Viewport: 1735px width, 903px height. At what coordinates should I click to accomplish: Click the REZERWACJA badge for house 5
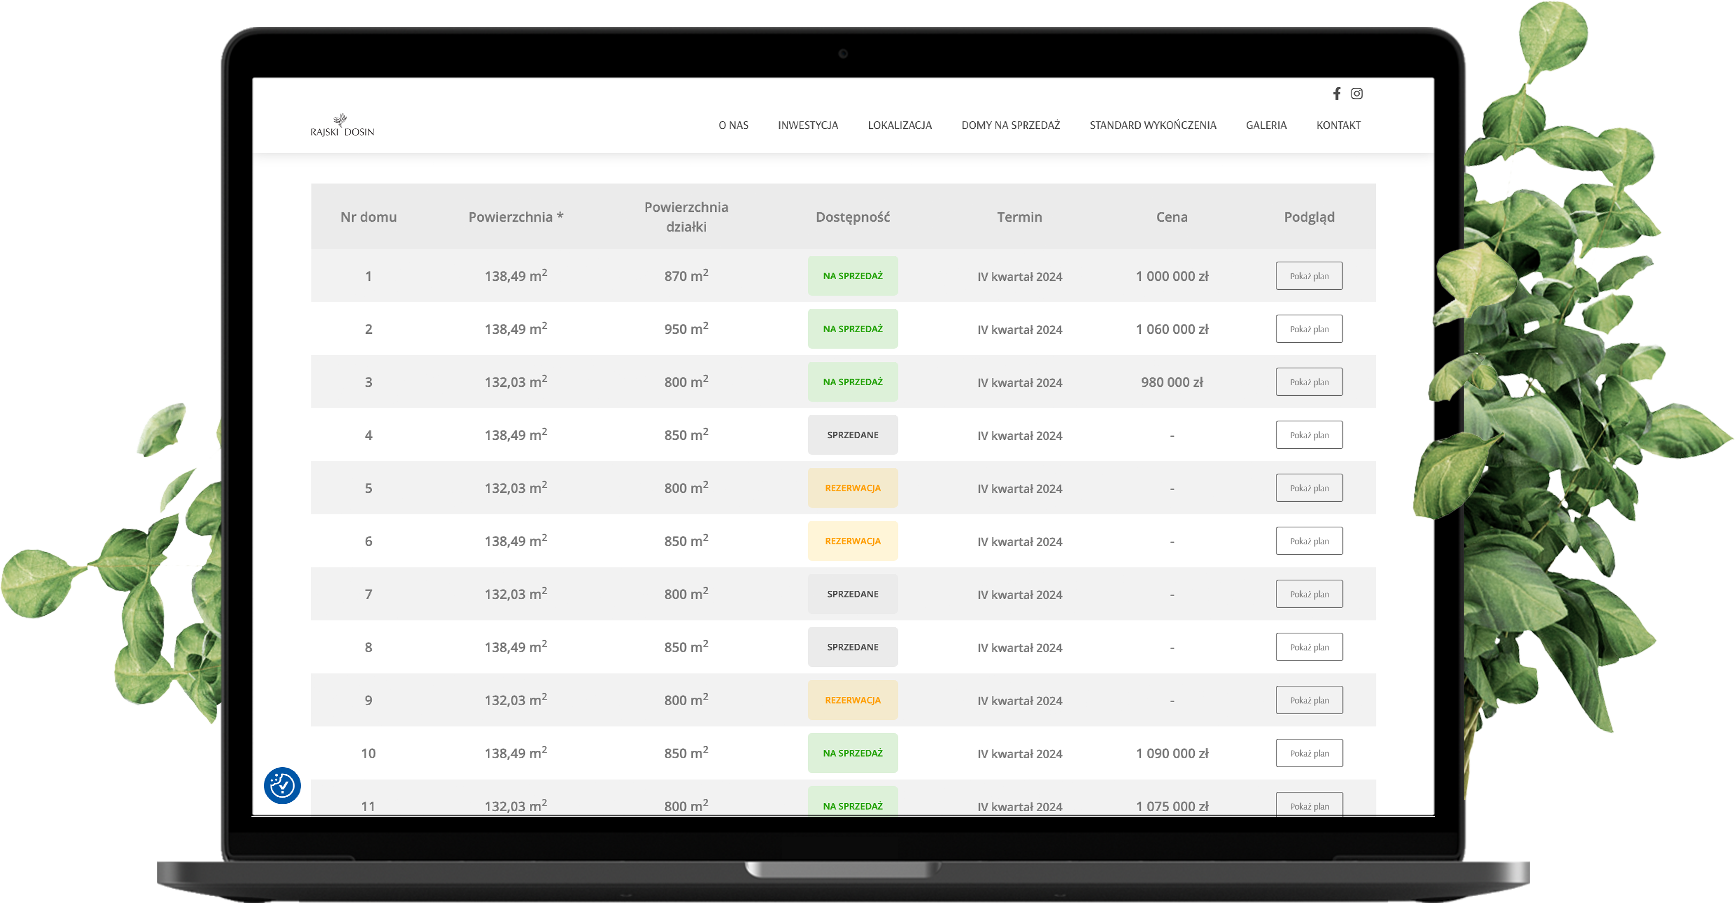pyautogui.click(x=852, y=488)
